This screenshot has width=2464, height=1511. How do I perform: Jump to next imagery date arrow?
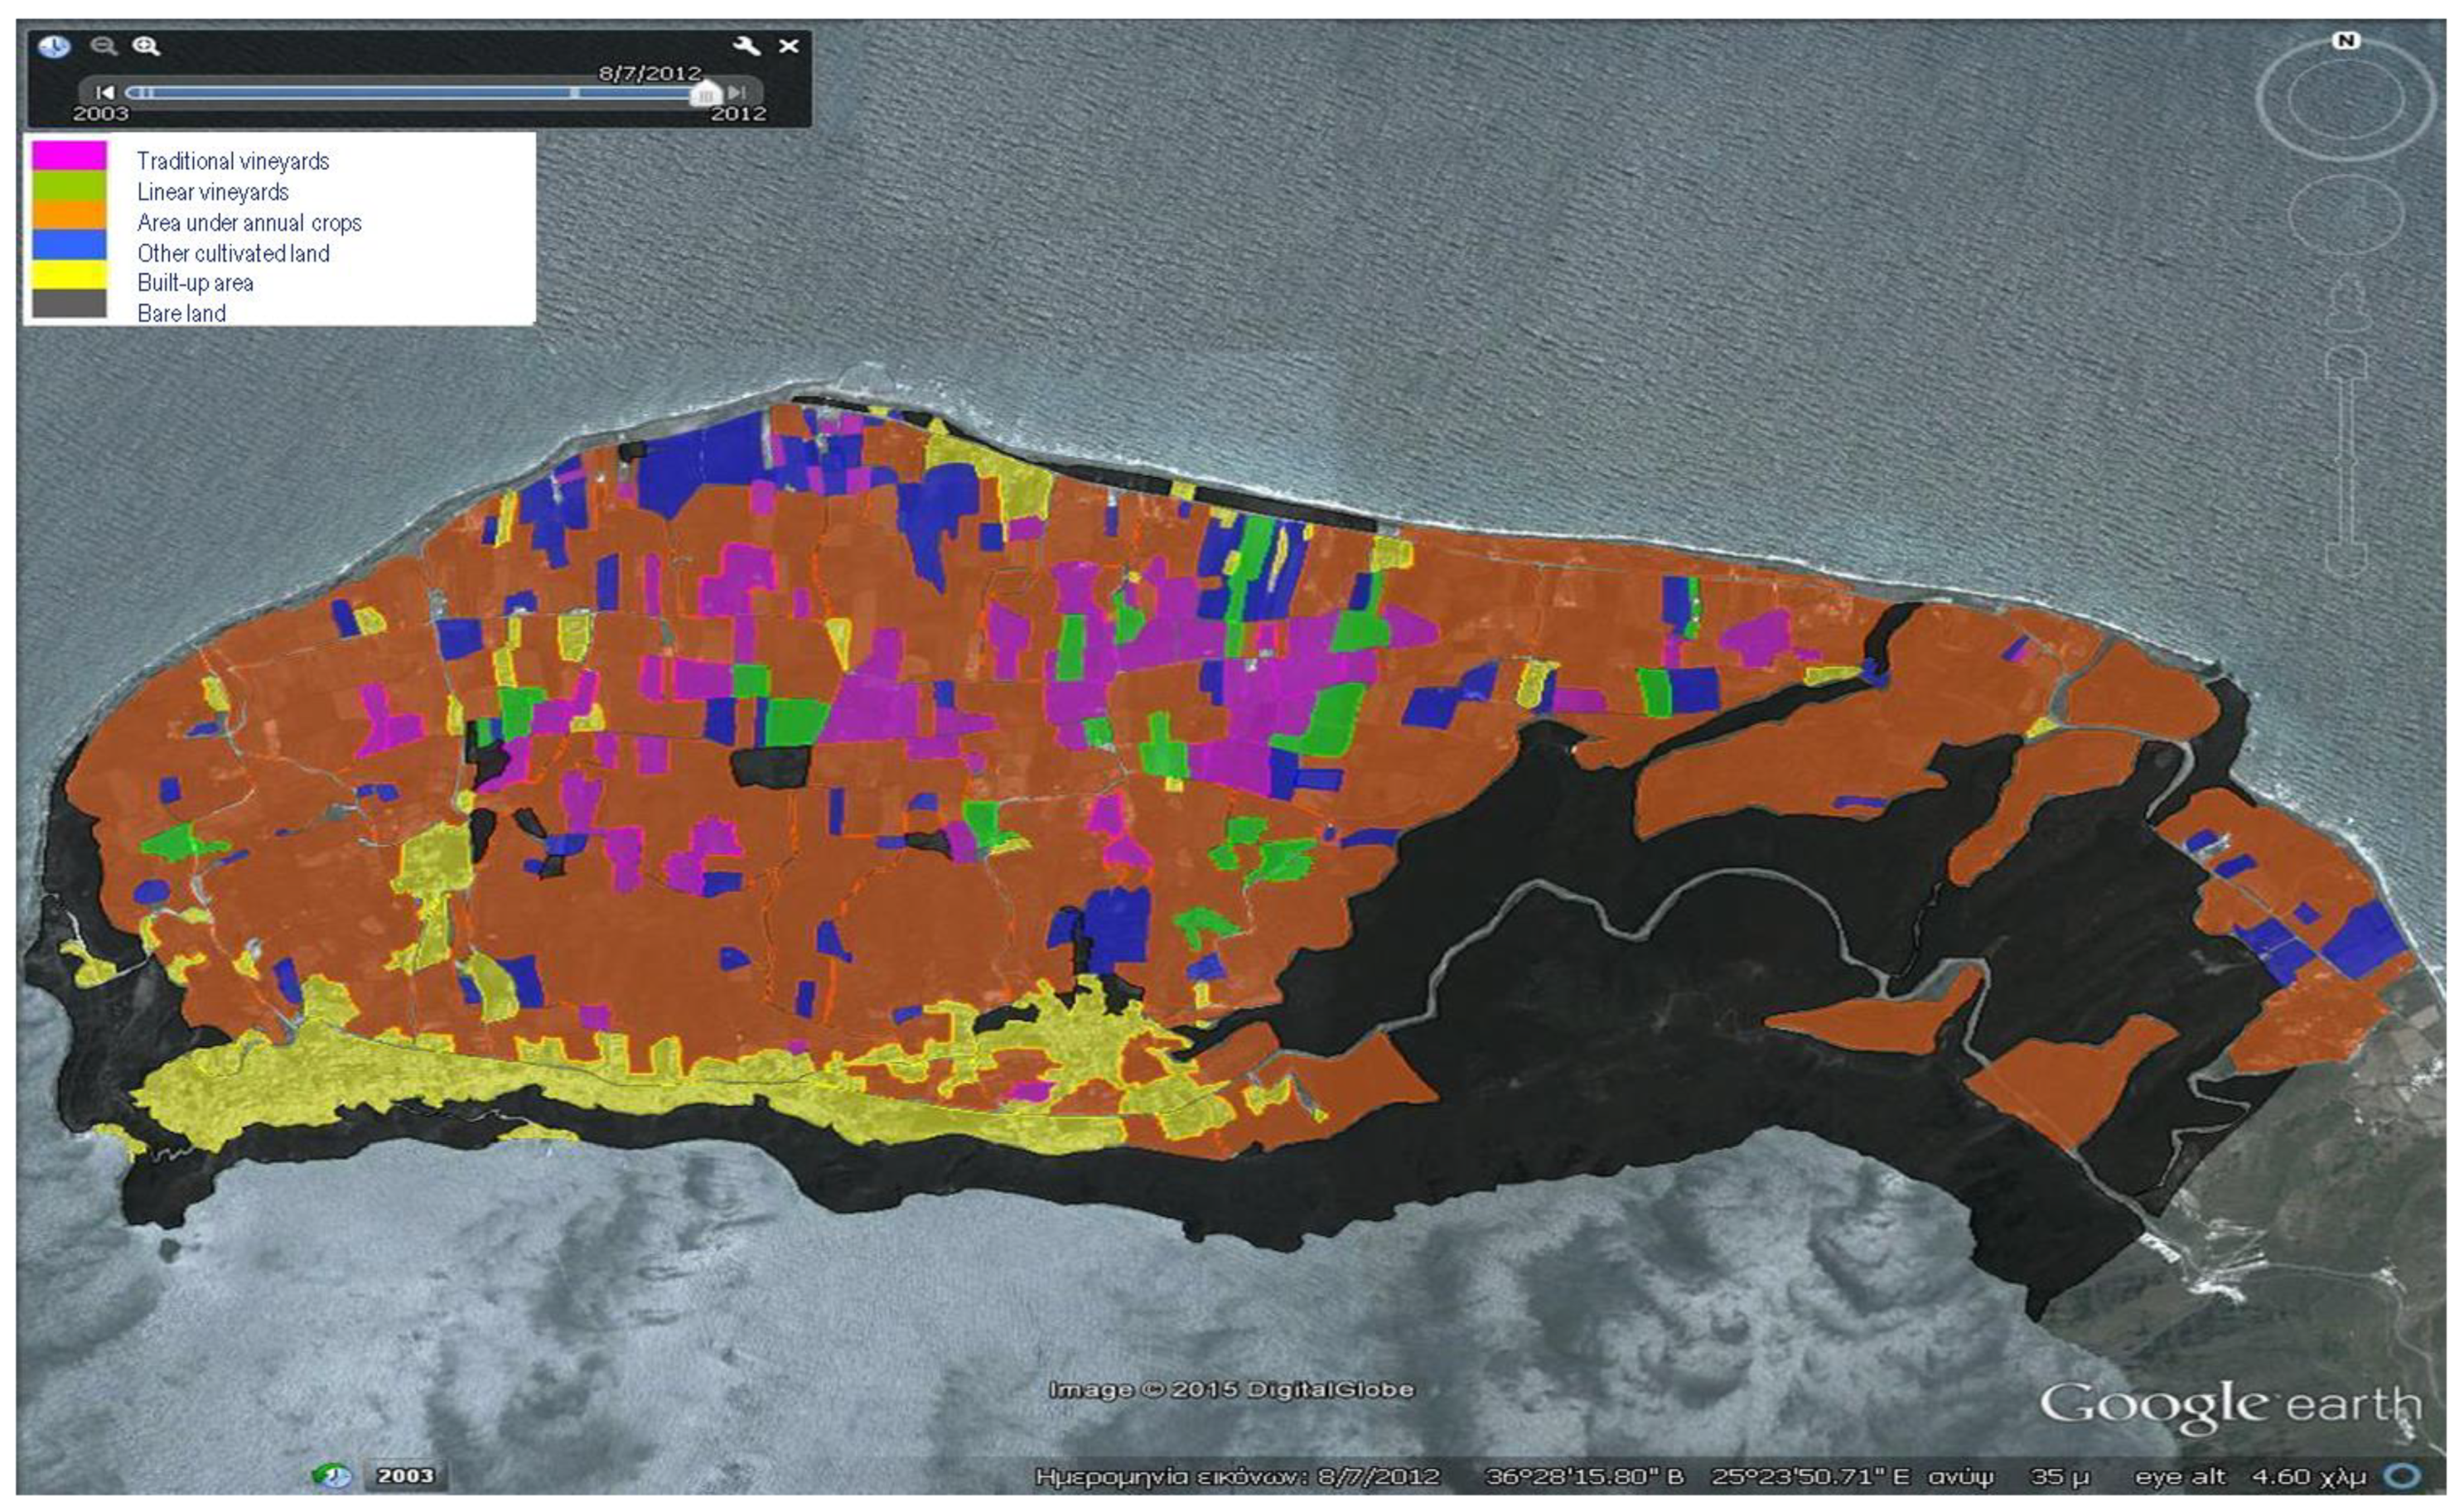click(737, 93)
